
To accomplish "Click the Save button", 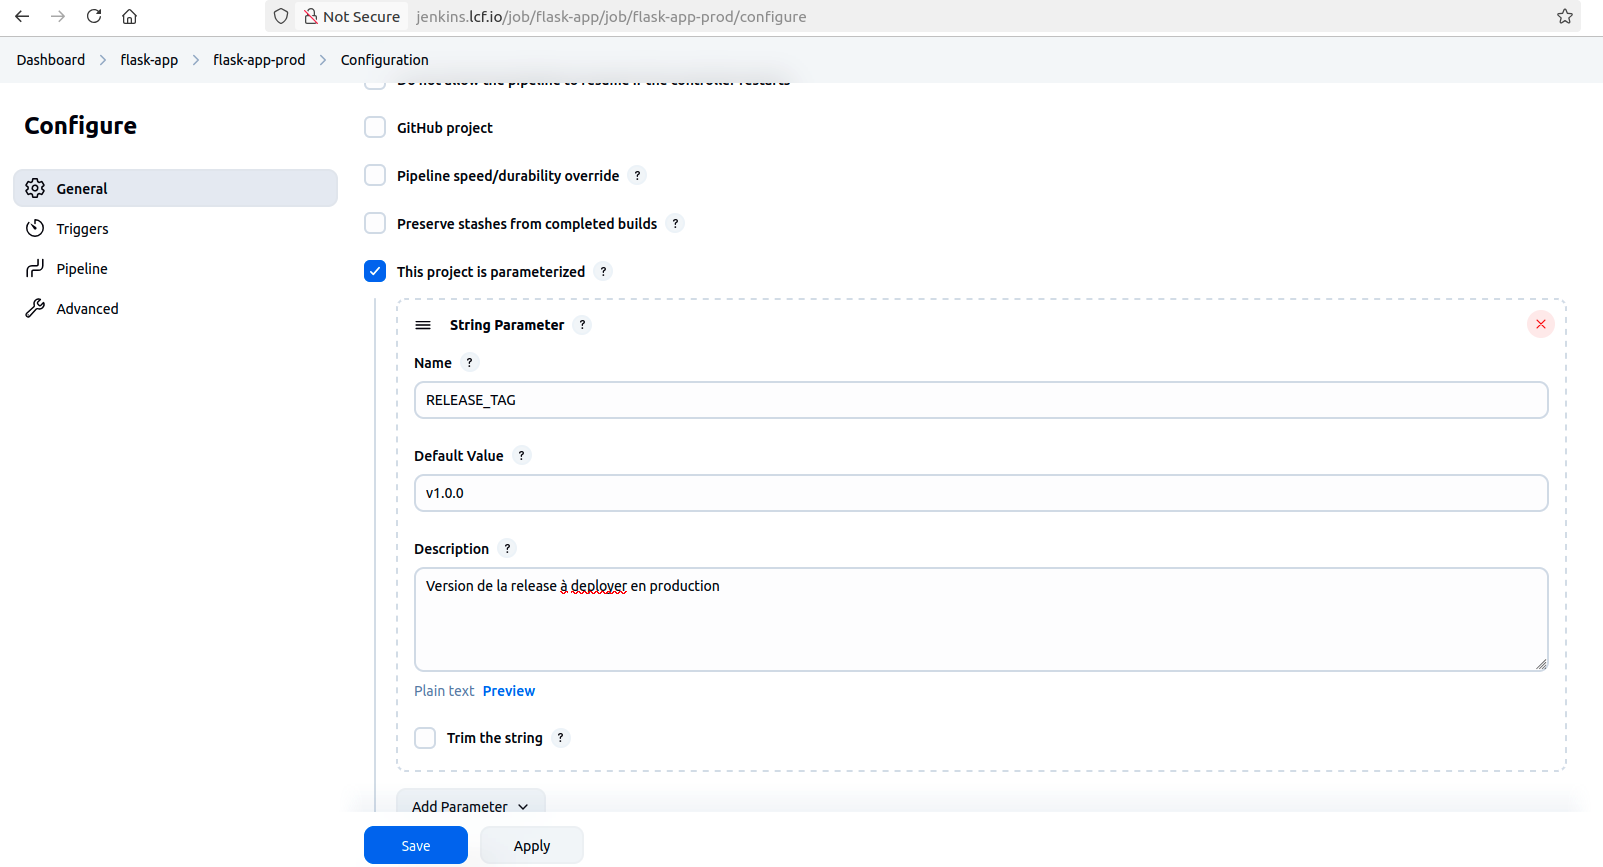I will pos(415,845).
